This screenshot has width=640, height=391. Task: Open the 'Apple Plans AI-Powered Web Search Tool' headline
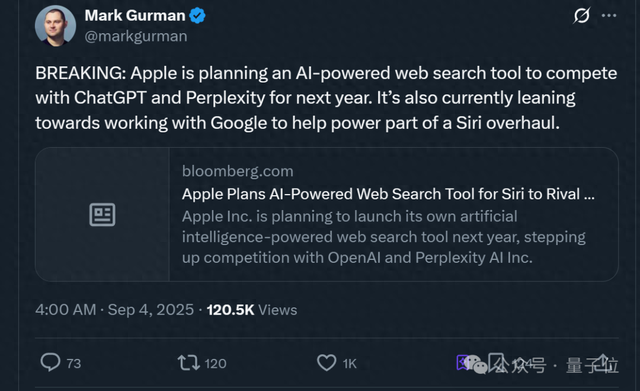[388, 194]
